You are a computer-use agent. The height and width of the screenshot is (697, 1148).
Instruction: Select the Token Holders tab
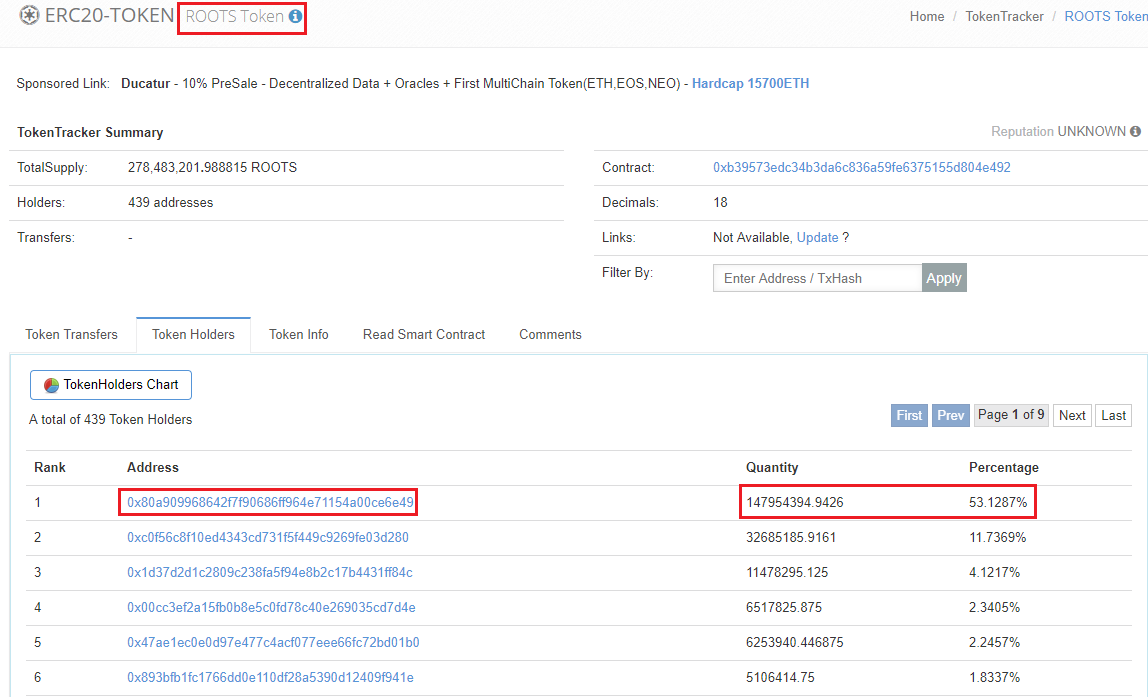pos(193,335)
